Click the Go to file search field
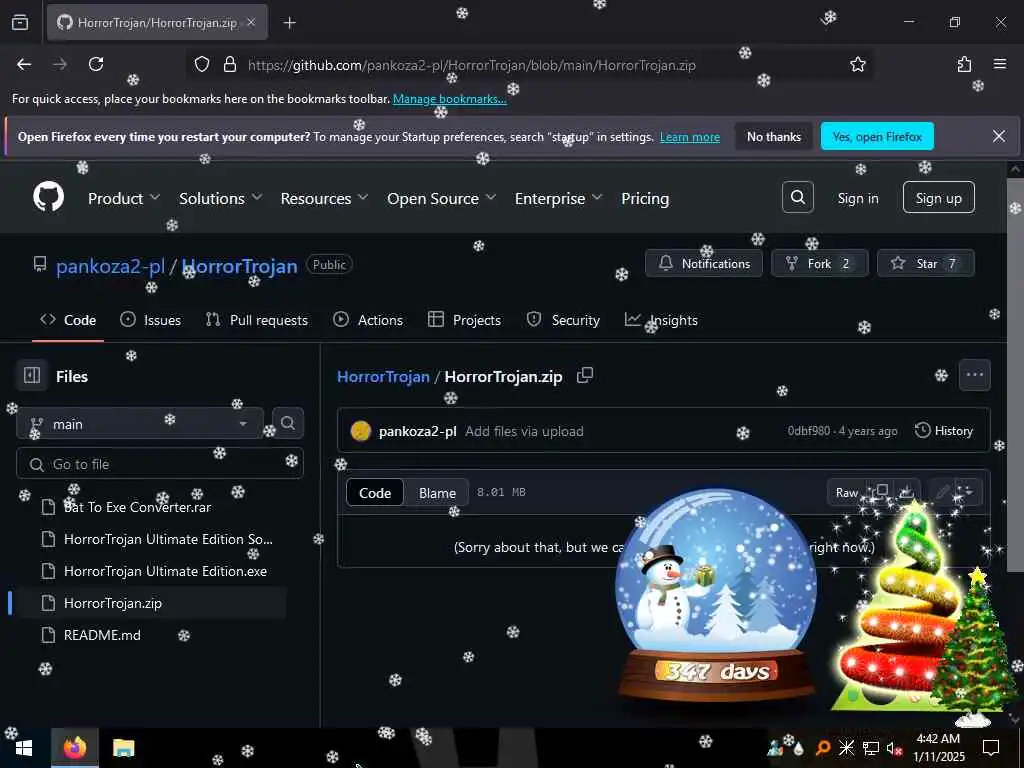The image size is (1024, 768). (x=160, y=464)
